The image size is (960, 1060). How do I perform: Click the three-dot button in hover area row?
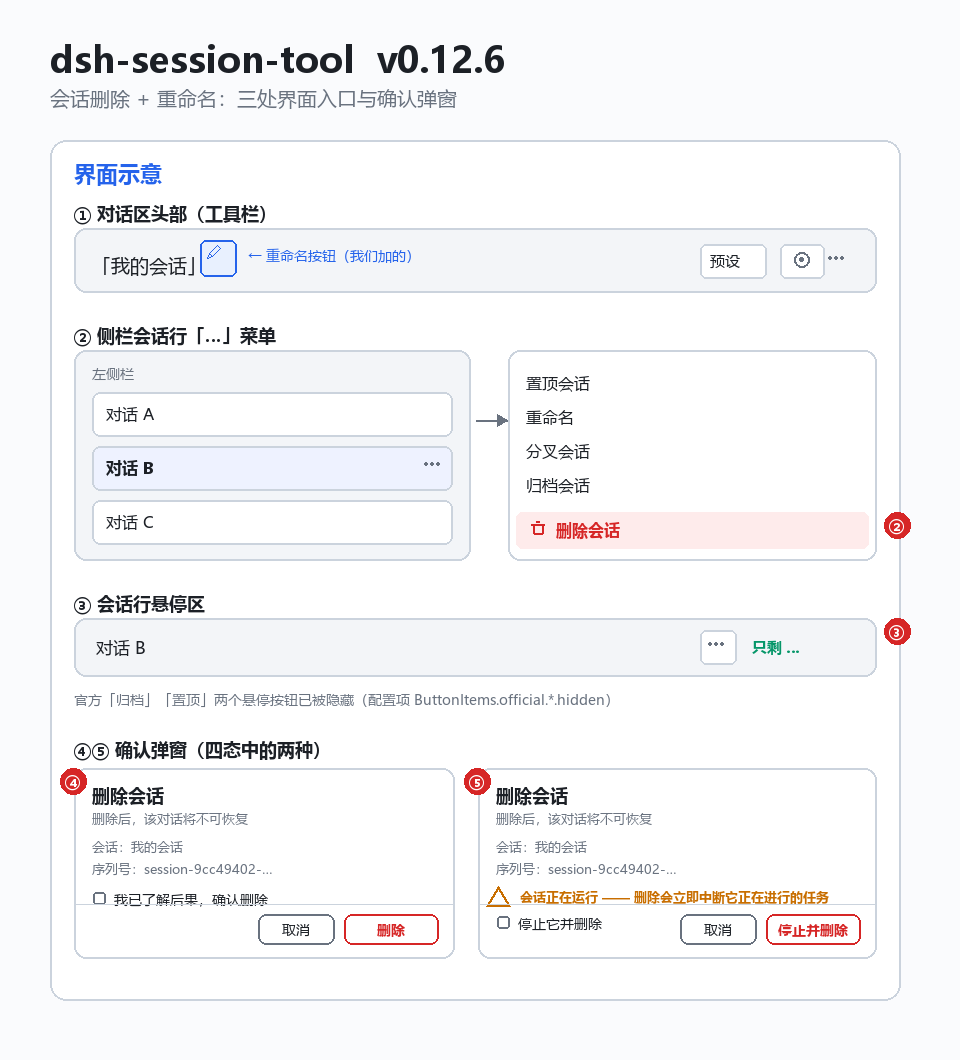point(718,648)
